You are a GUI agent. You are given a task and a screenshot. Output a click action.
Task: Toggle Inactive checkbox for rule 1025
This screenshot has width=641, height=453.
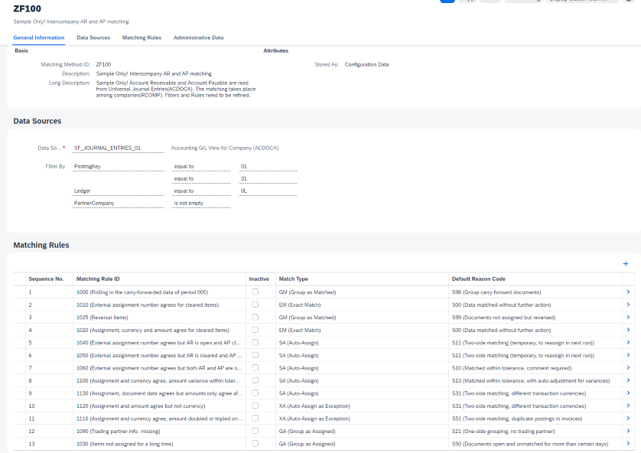click(255, 317)
